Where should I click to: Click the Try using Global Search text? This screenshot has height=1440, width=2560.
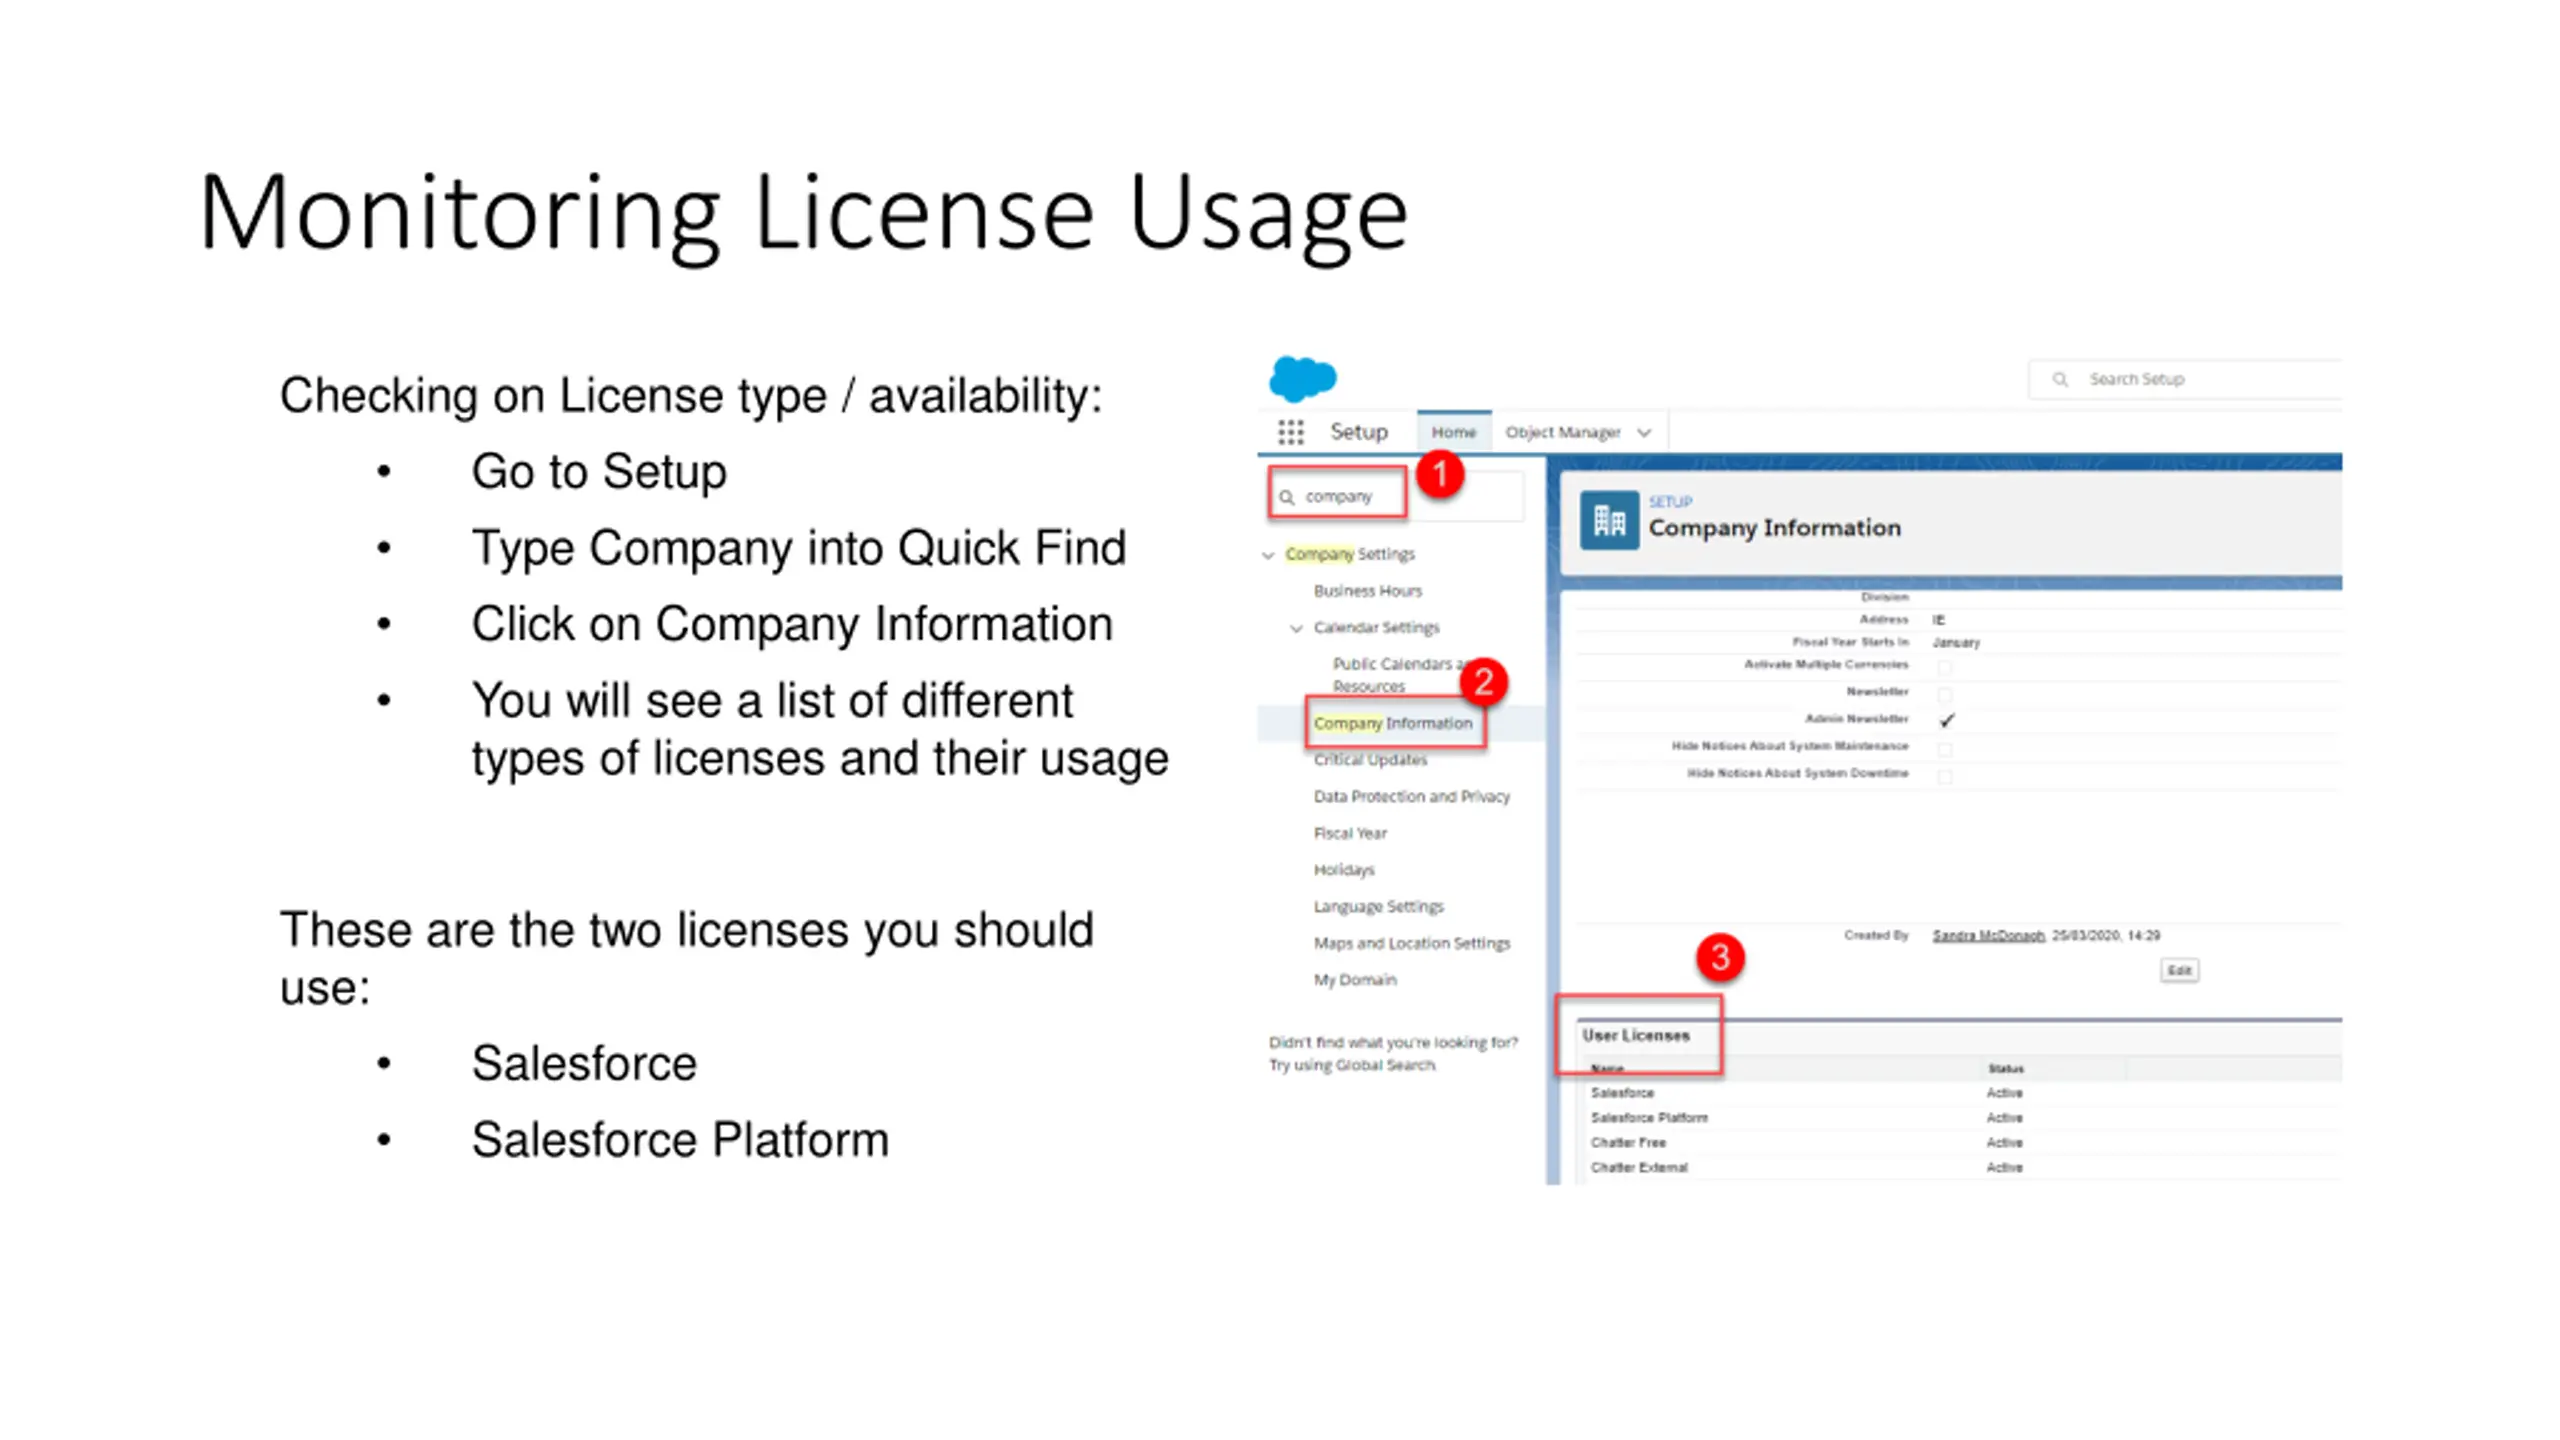click(1351, 1066)
